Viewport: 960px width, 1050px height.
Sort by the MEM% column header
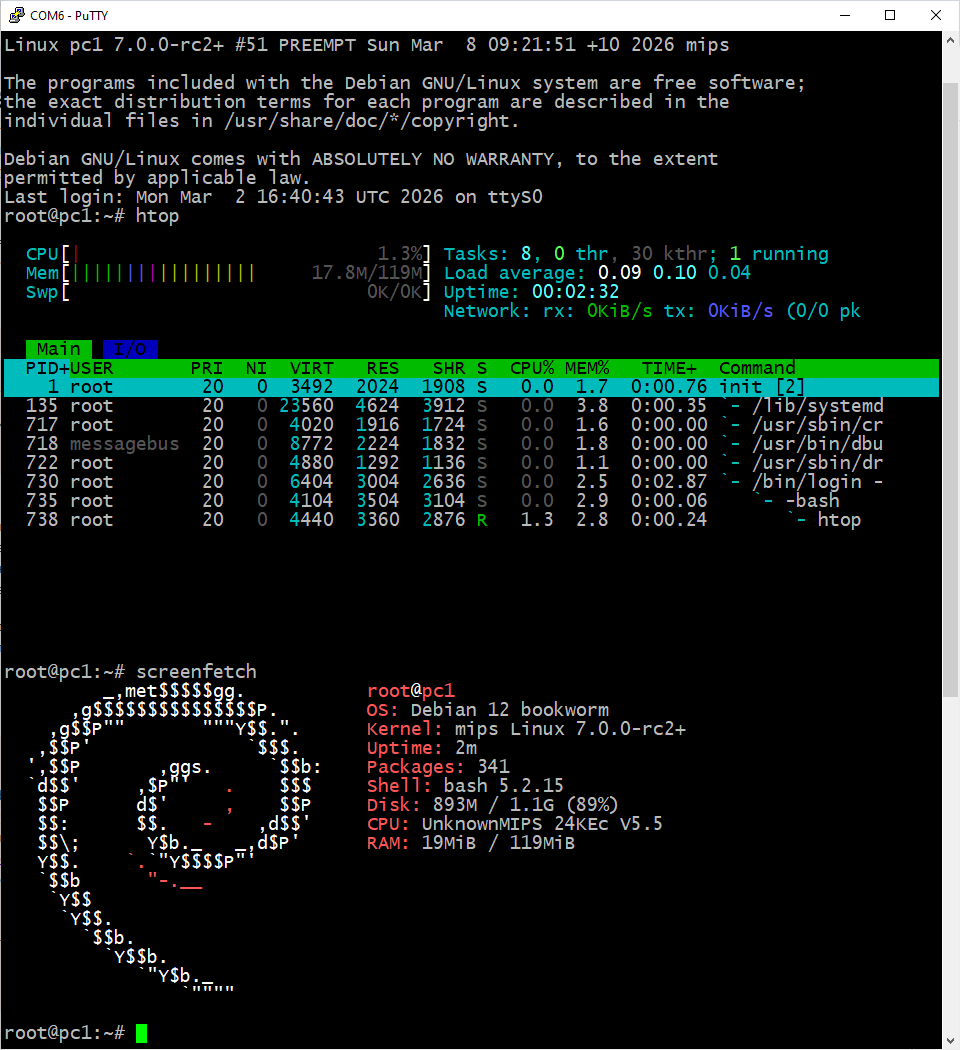587,368
